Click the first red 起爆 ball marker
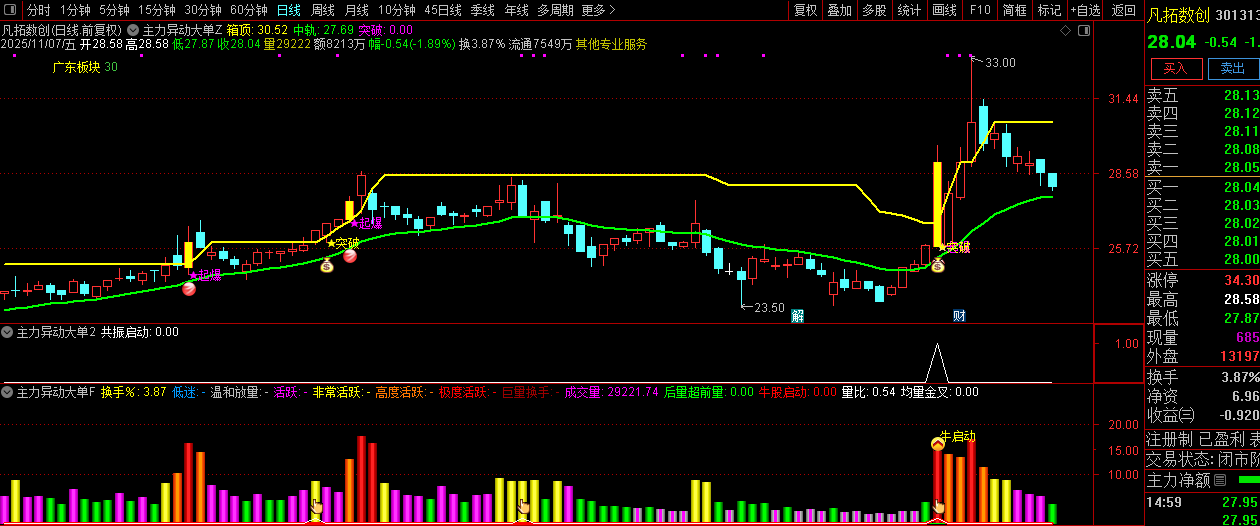Image resolution: width=1260 pixels, height=526 pixels. point(189,289)
